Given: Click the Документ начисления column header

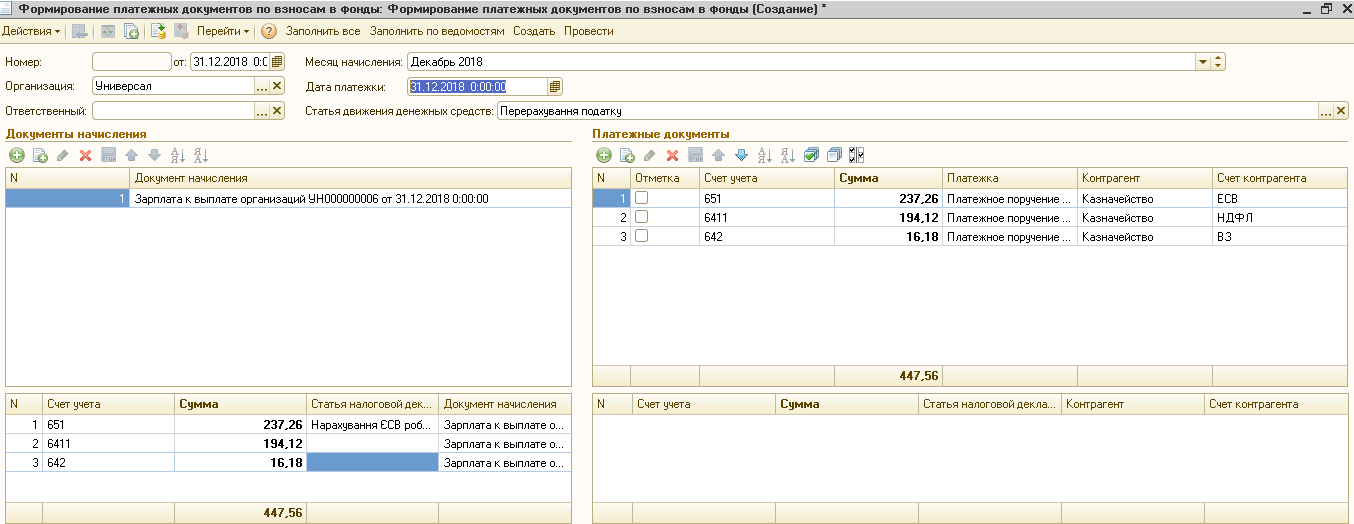Looking at the screenshot, I should coord(351,178).
